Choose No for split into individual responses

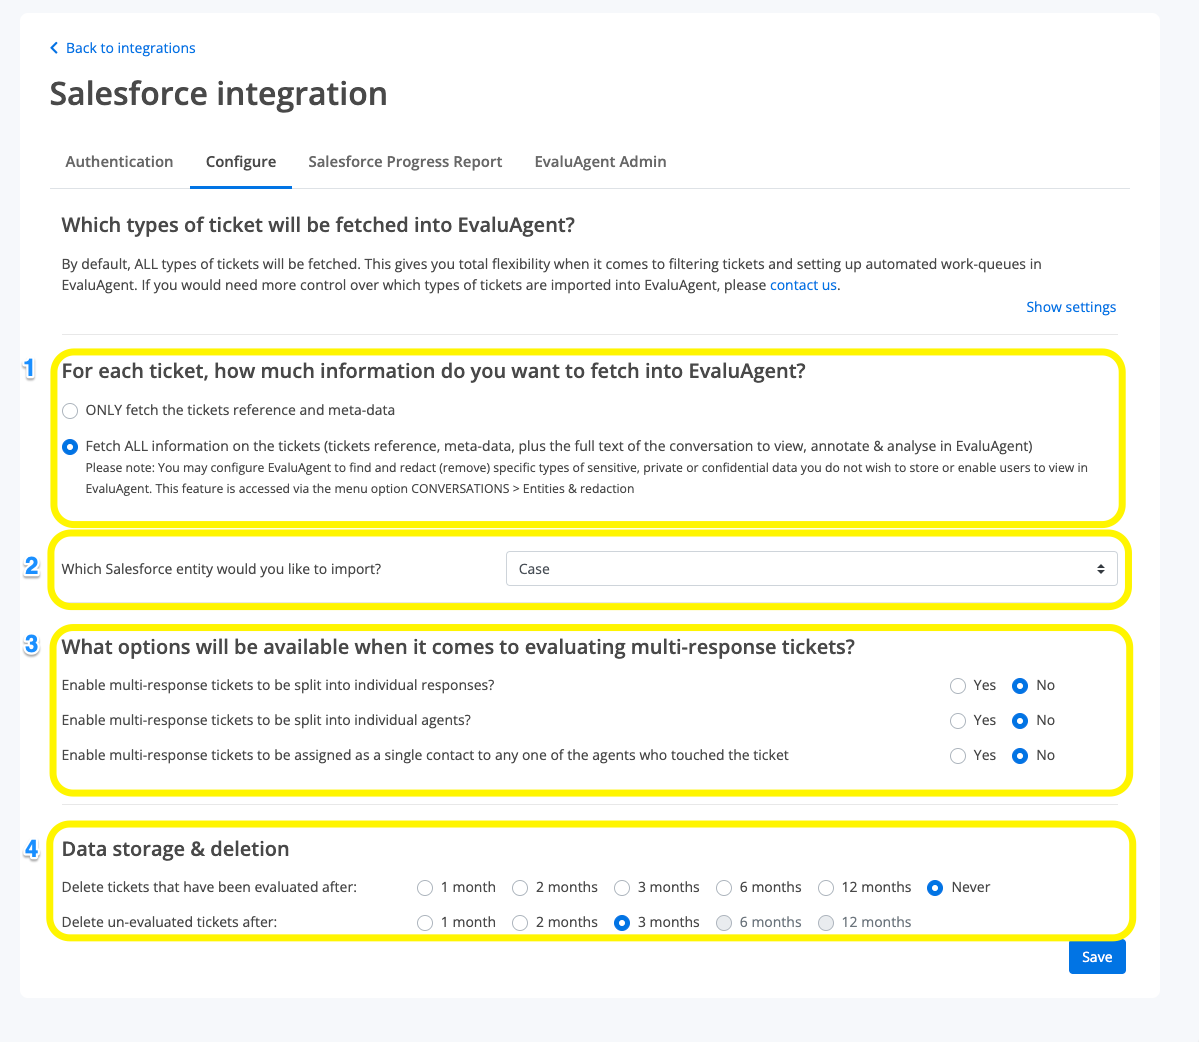point(1019,686)
